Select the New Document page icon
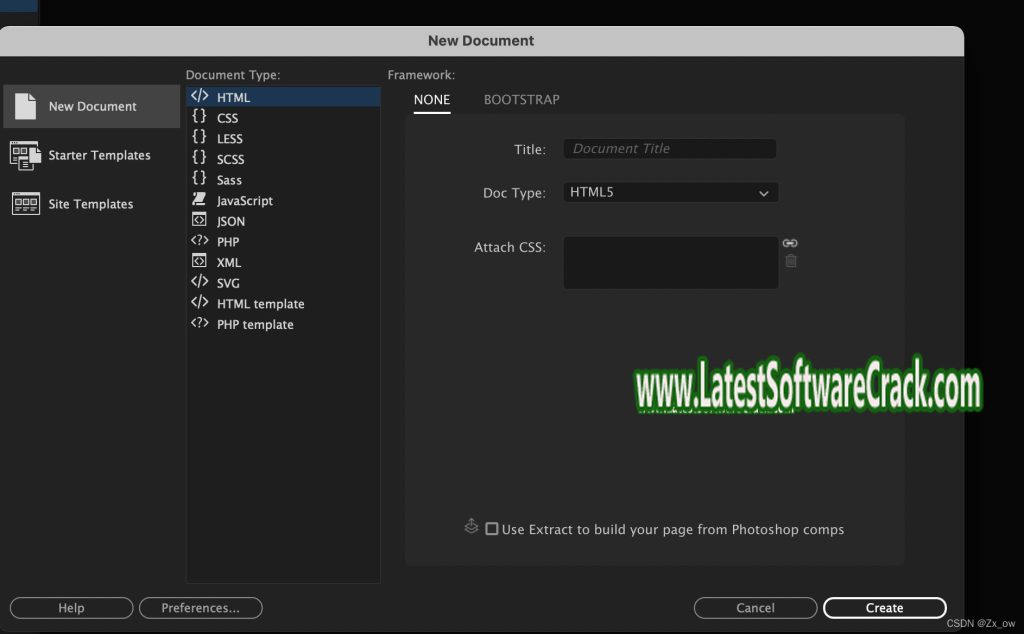The width and height of the screenshot is (1024, 634). 25,106
